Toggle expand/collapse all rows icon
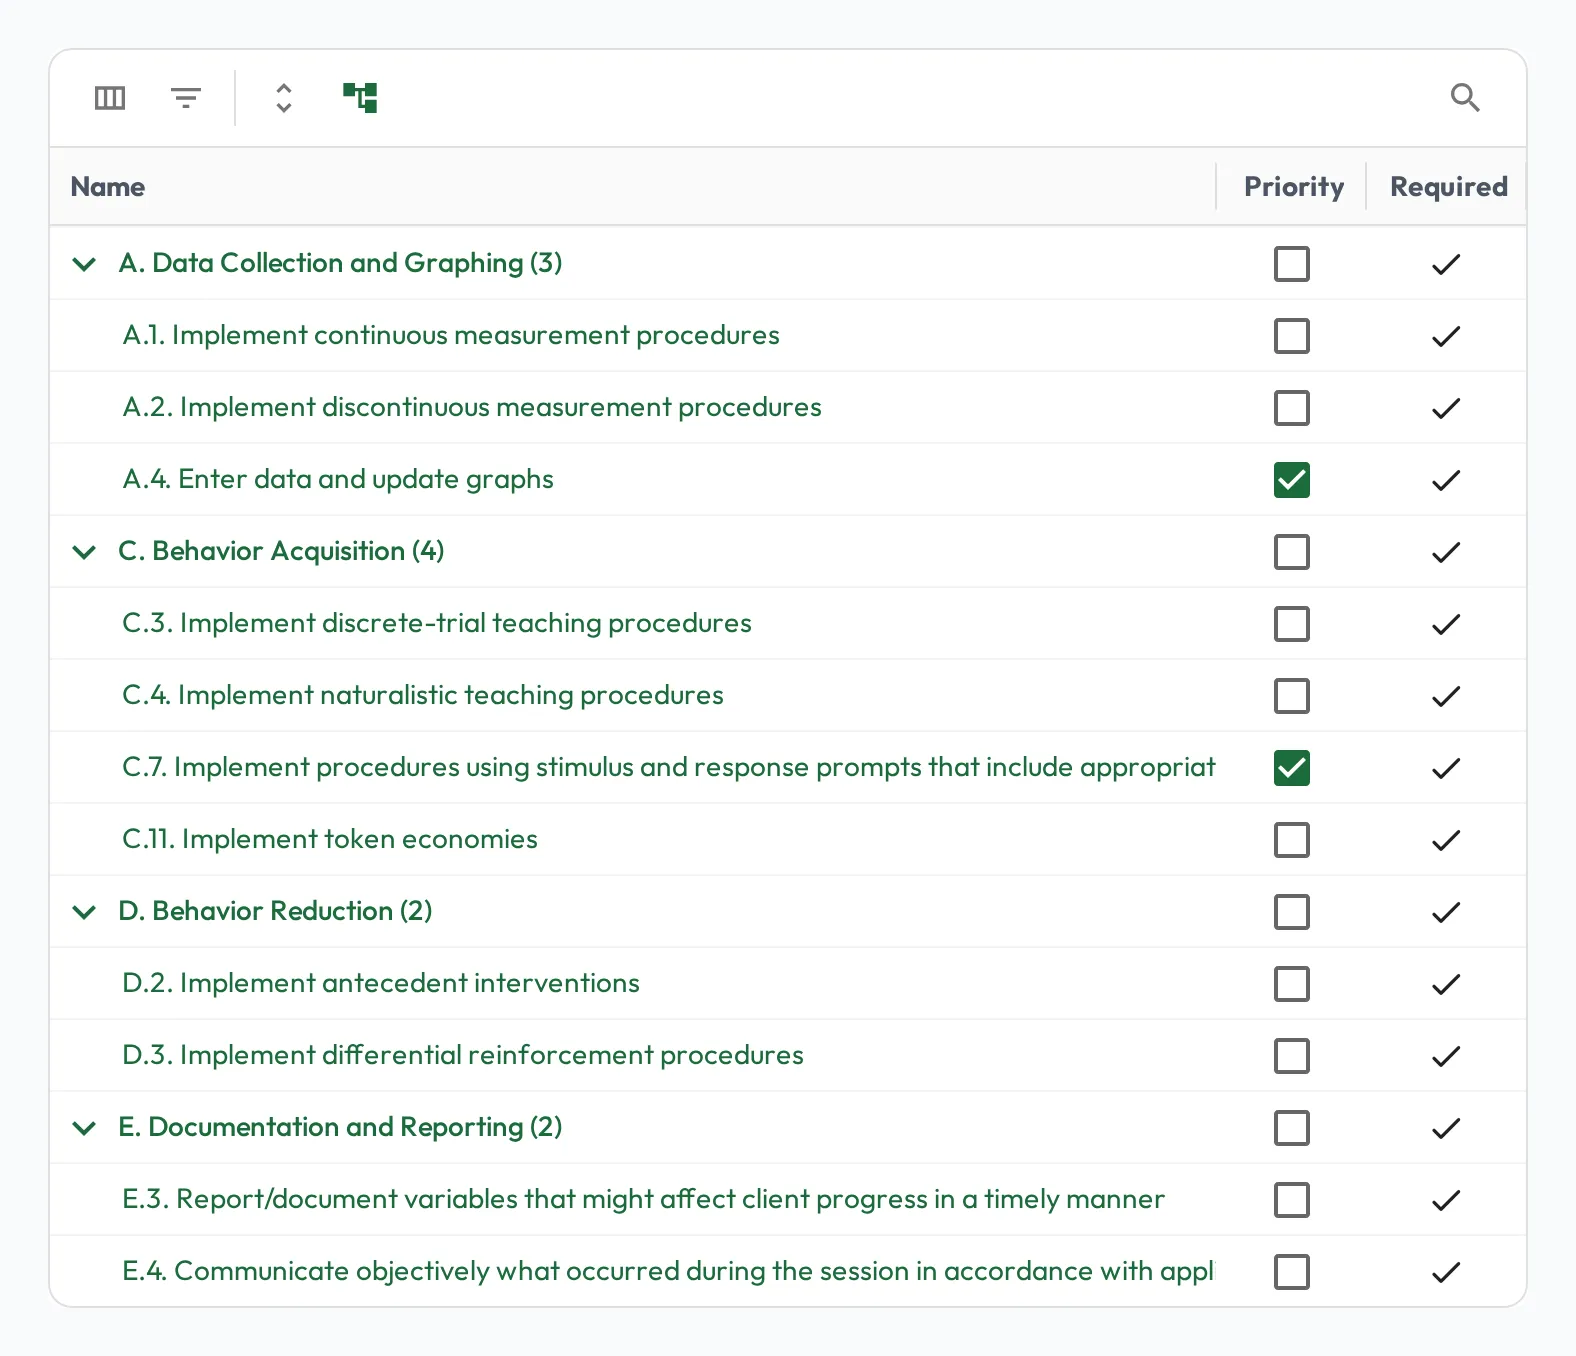The width and height of the screenshot is (1576, 1356). point(284,98)
